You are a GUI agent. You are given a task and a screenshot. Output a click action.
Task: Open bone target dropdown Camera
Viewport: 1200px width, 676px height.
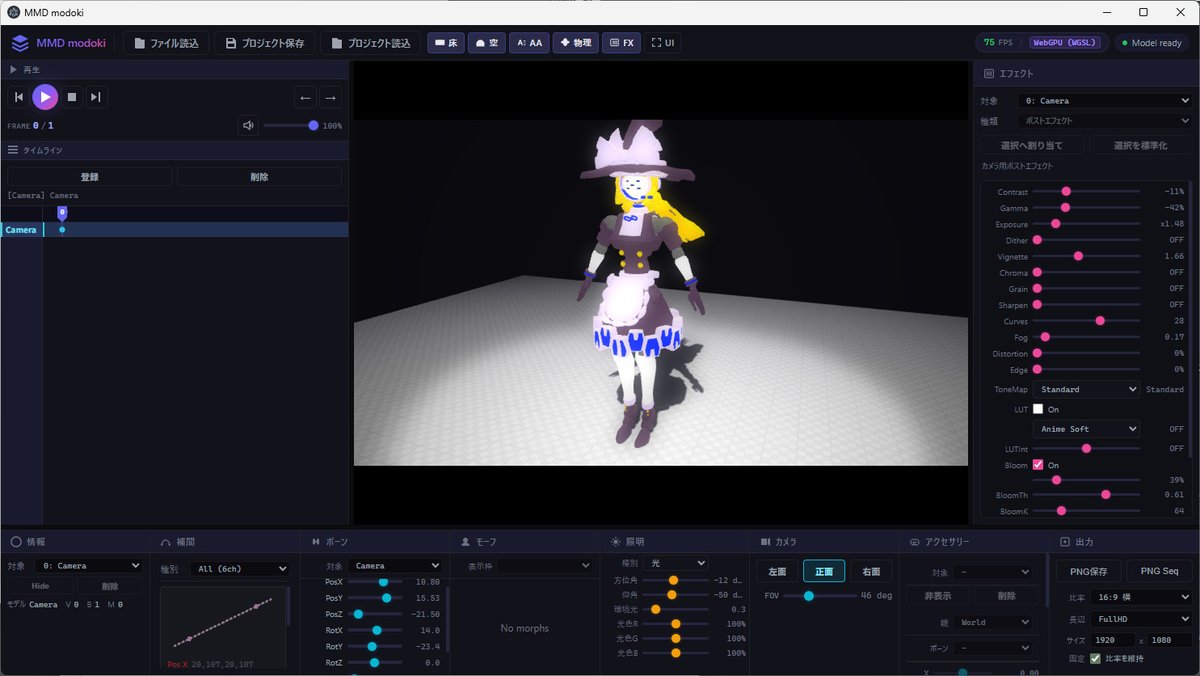[395, 565]
